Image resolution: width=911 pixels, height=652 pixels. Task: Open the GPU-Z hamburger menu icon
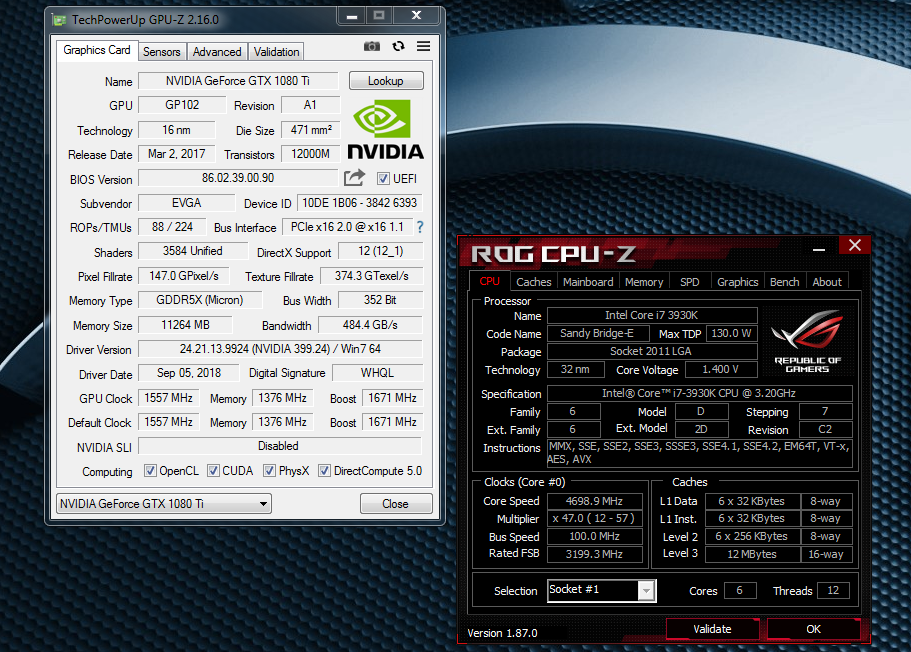pyautogui.click(x=424, y=46)
